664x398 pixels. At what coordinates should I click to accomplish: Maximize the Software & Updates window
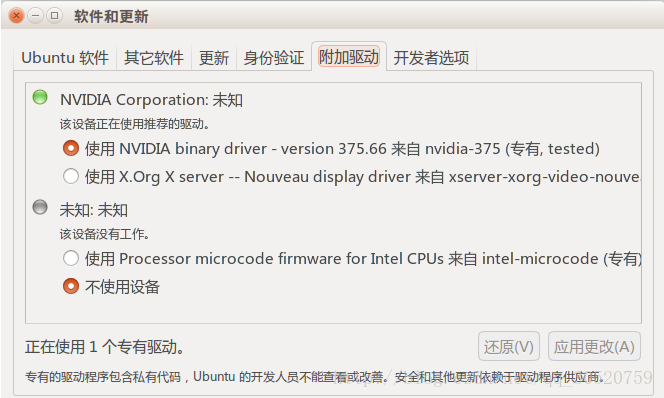54,16
